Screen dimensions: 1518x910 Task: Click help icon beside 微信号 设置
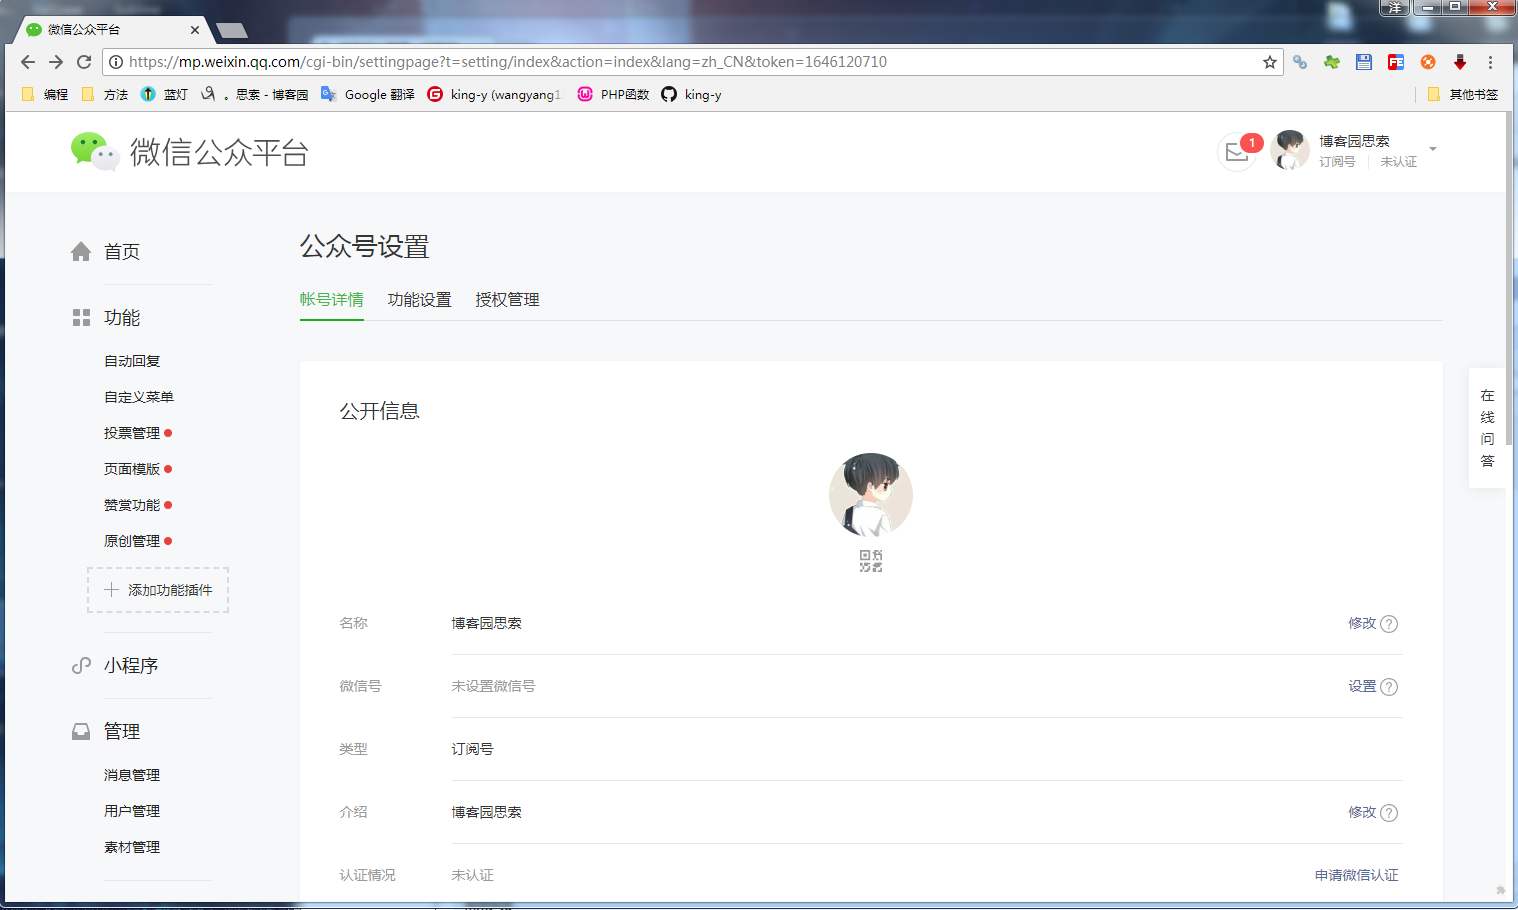(1389, 687)
